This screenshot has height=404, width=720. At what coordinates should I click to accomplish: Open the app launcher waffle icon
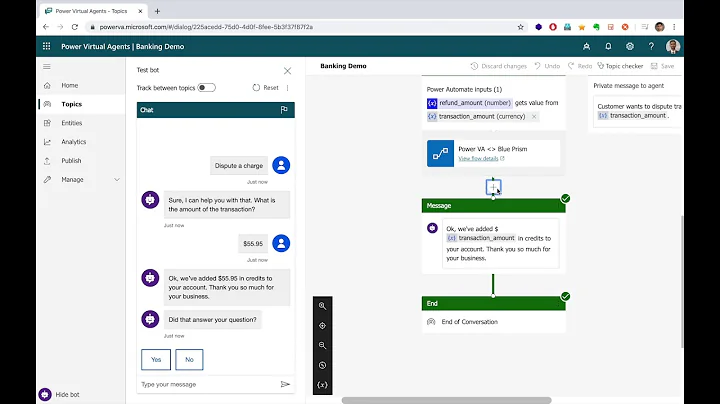tap(46, 46)
